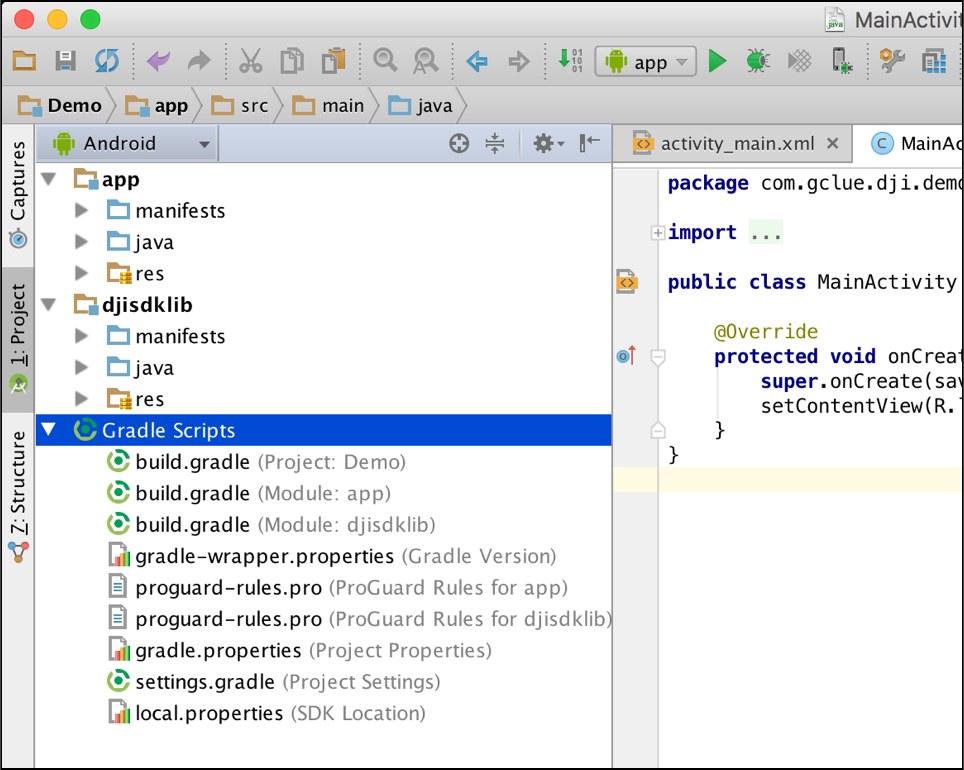
Task: Click the Undo arrow icon
Action: tap(158, 62)
